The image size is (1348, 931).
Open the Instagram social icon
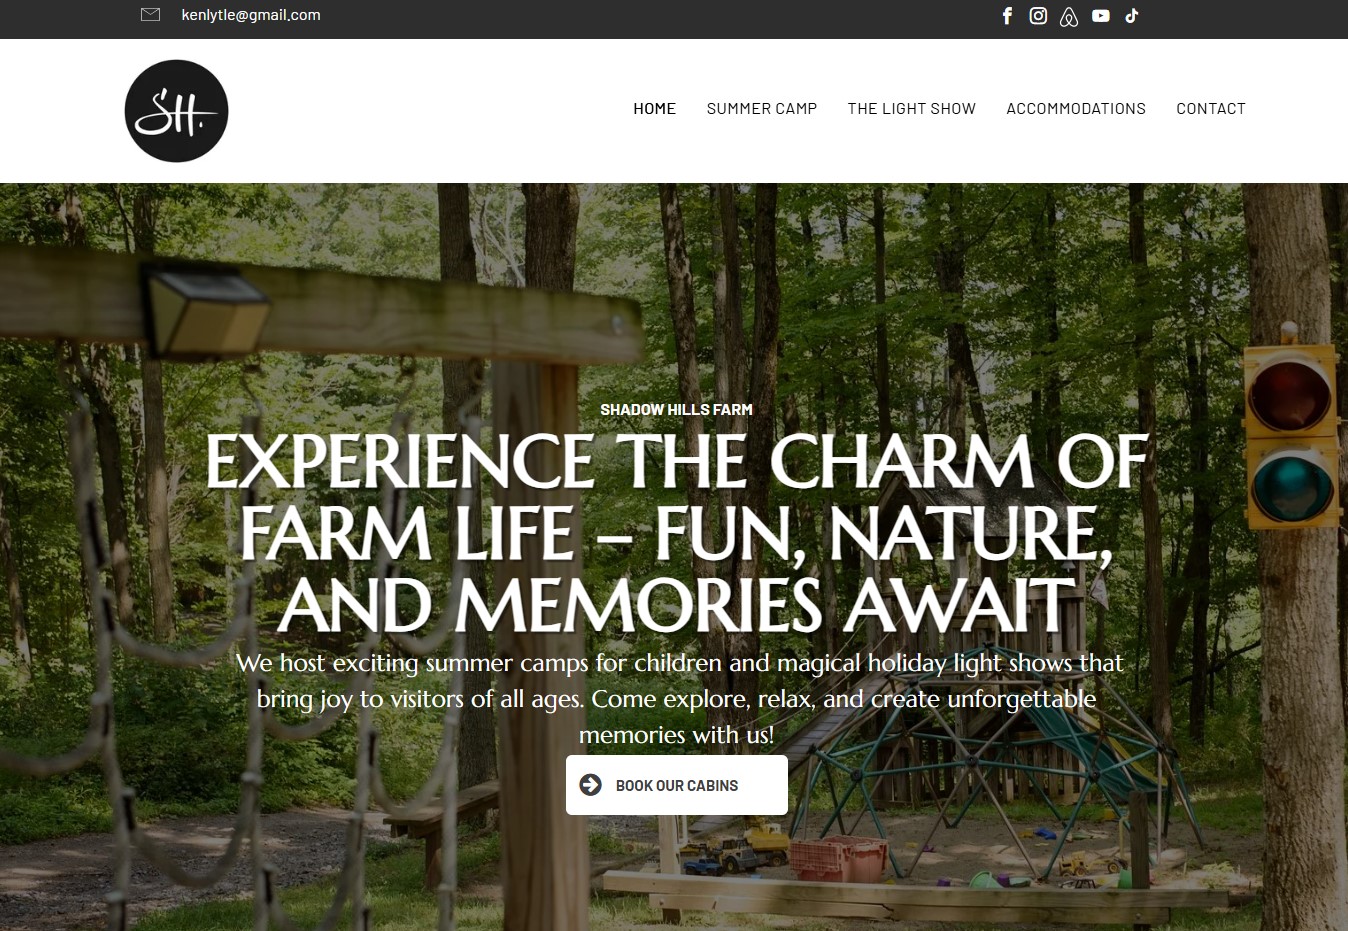(1038, 15)
